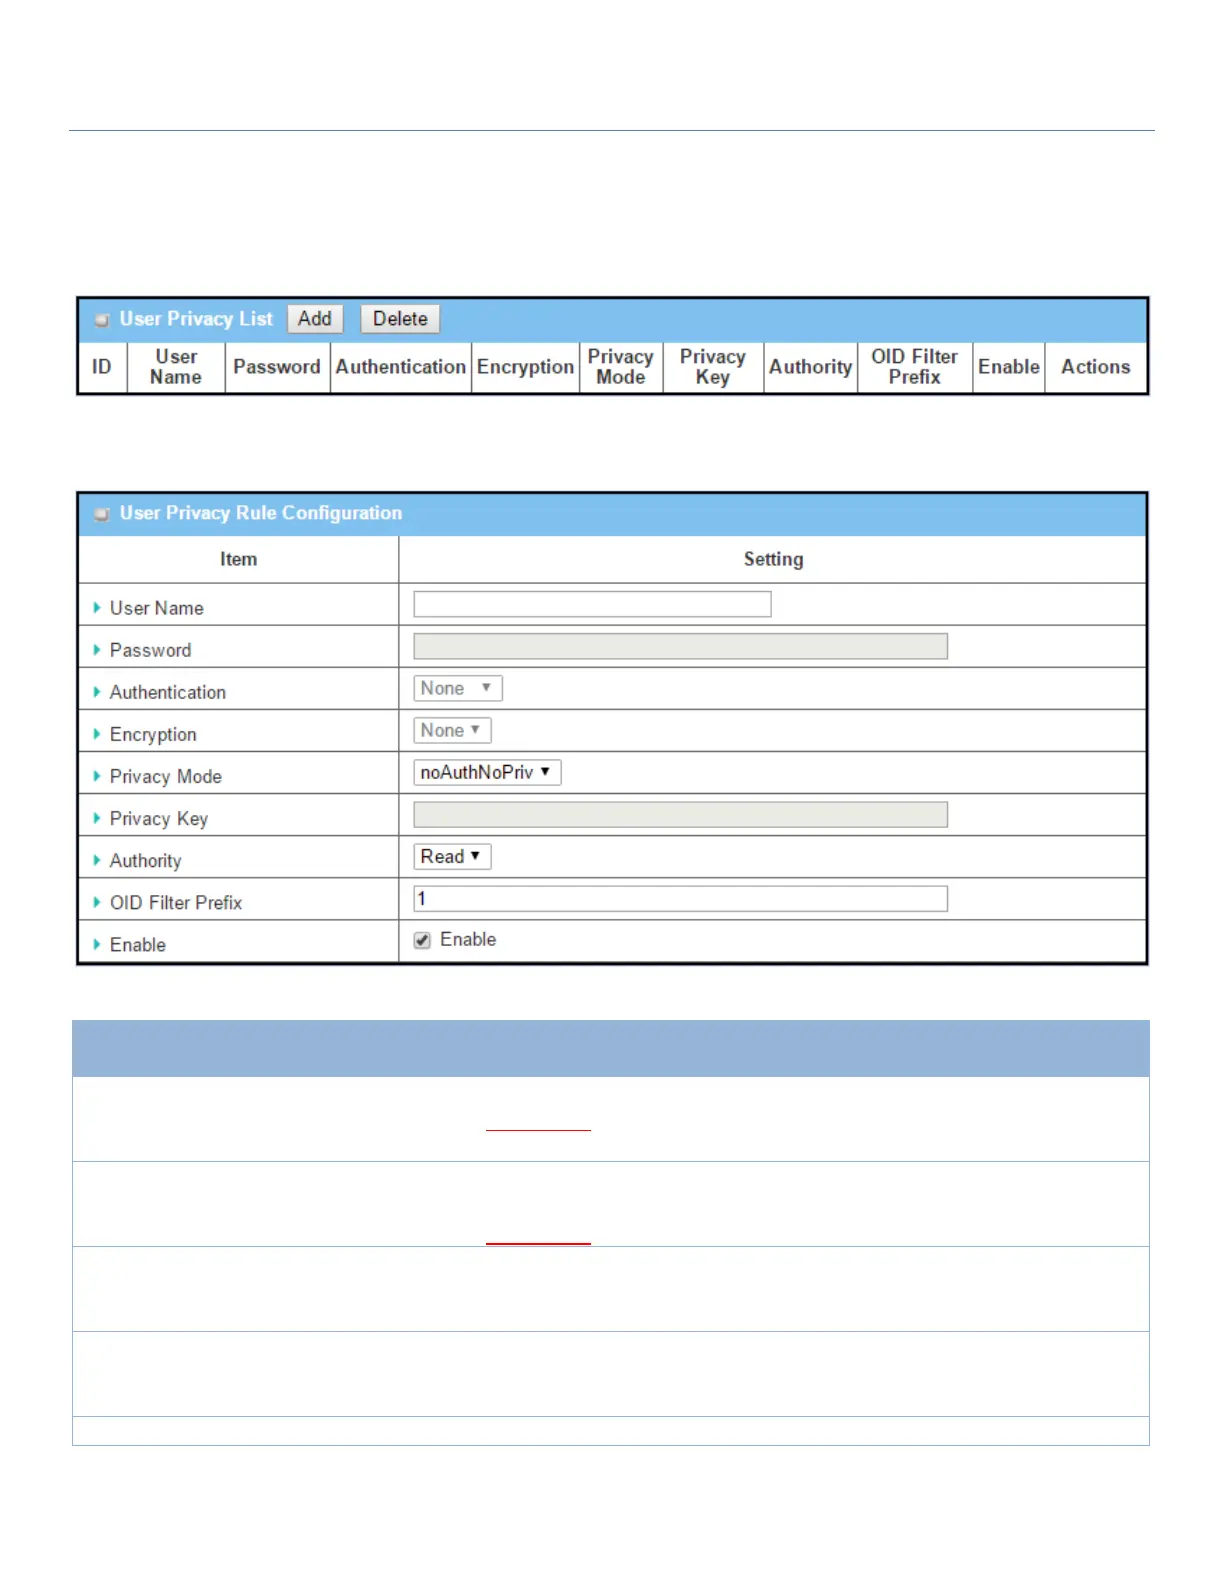Viewport: 1224px width, 1584px height.
Task: Click the Delete button in User Privacy List
Action: (400, 319)
